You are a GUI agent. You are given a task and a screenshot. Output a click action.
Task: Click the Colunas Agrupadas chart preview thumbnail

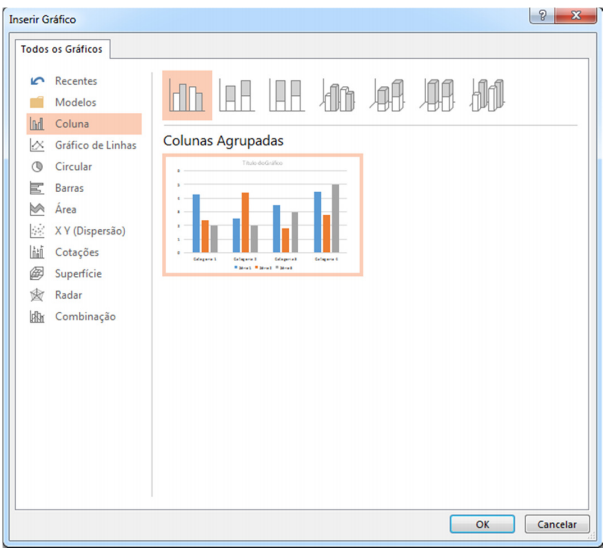point(262,215)
